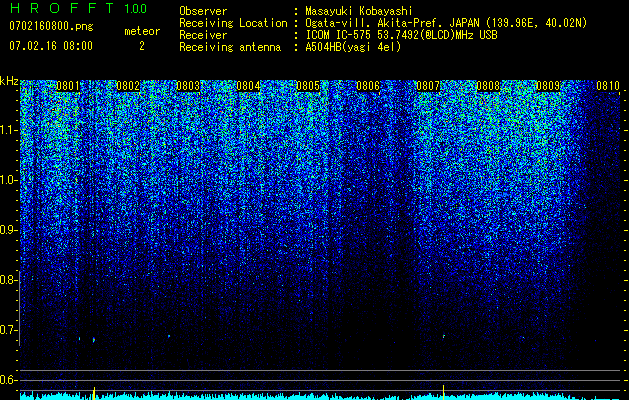The height and width of the screenshot is (400, 629).
Task: Click the A504HB(yagi 4el) antenna text
Action: click(x=353, y=47)
